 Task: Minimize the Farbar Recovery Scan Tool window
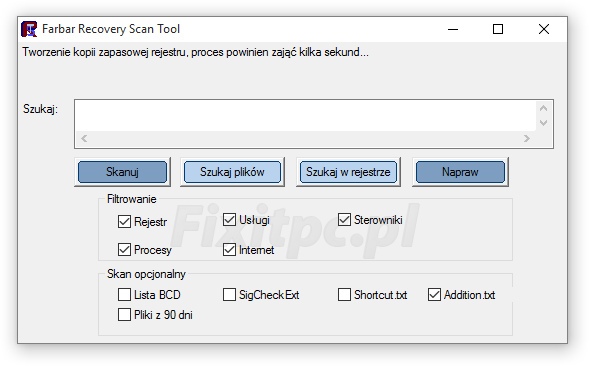pos(453,29)
